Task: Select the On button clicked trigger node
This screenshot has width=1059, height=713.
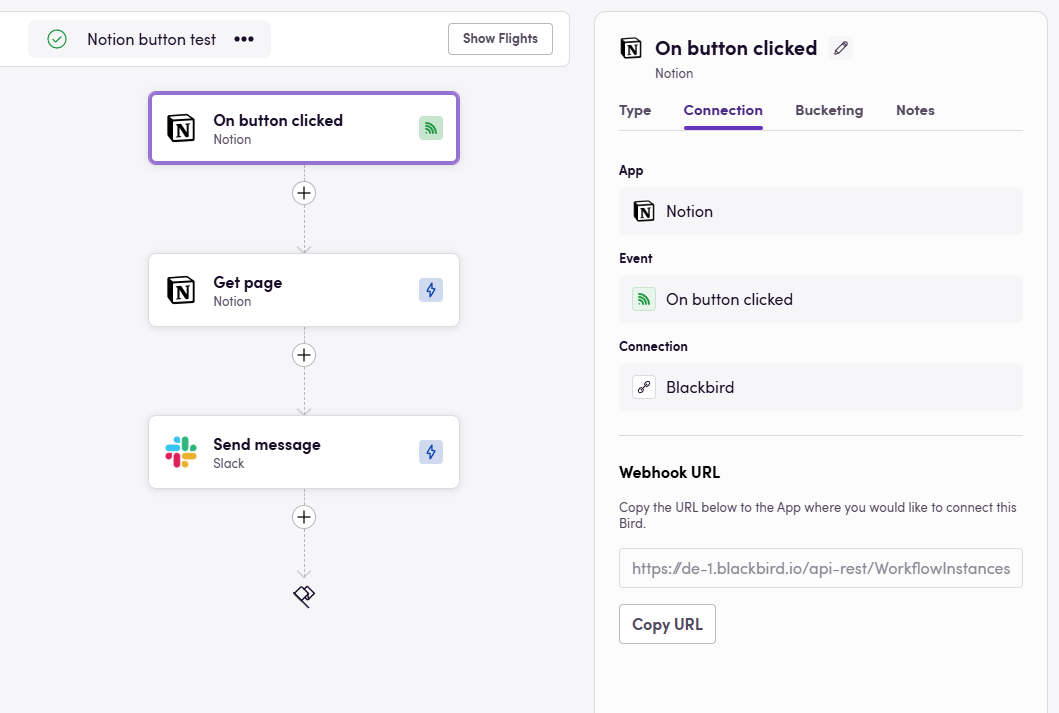Action: point(304,128)
